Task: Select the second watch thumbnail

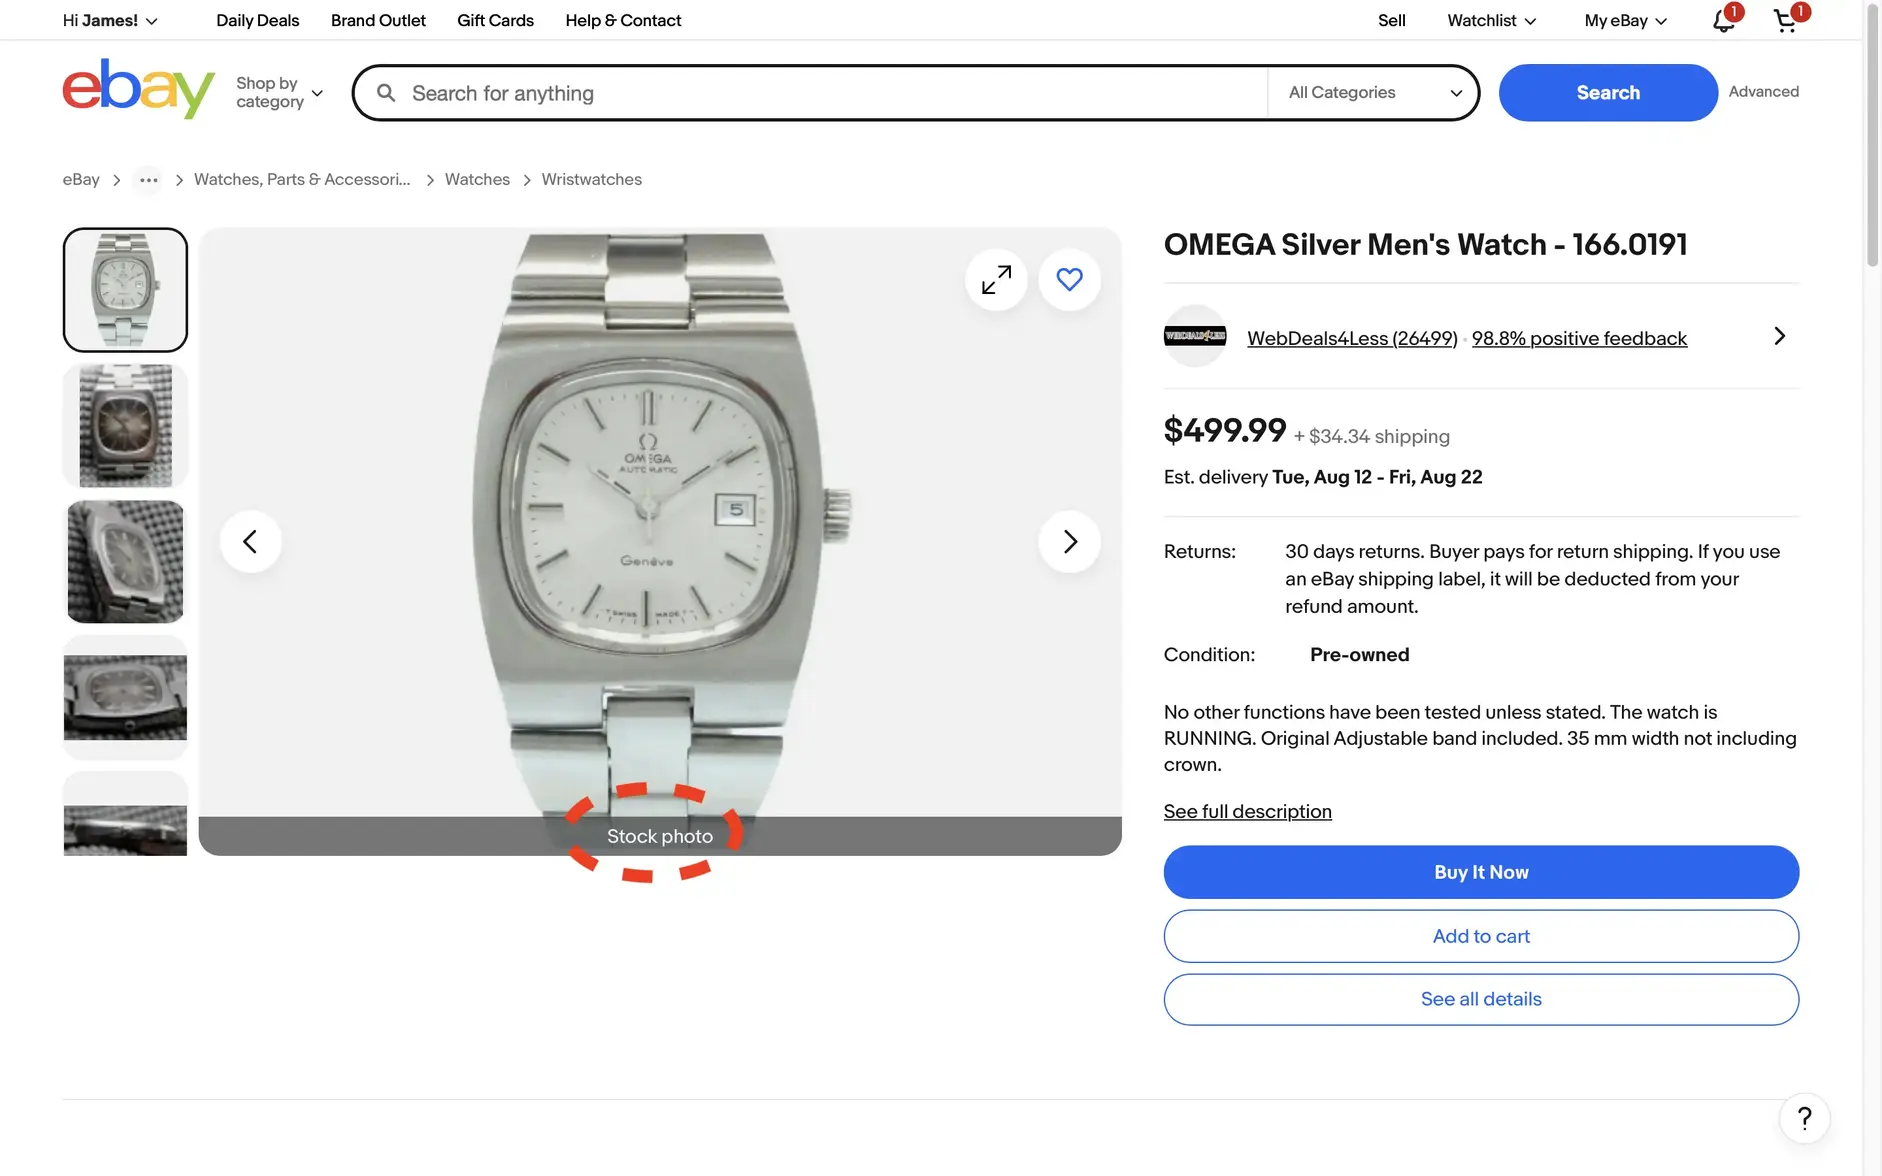Action: click(x=125, y=425)
